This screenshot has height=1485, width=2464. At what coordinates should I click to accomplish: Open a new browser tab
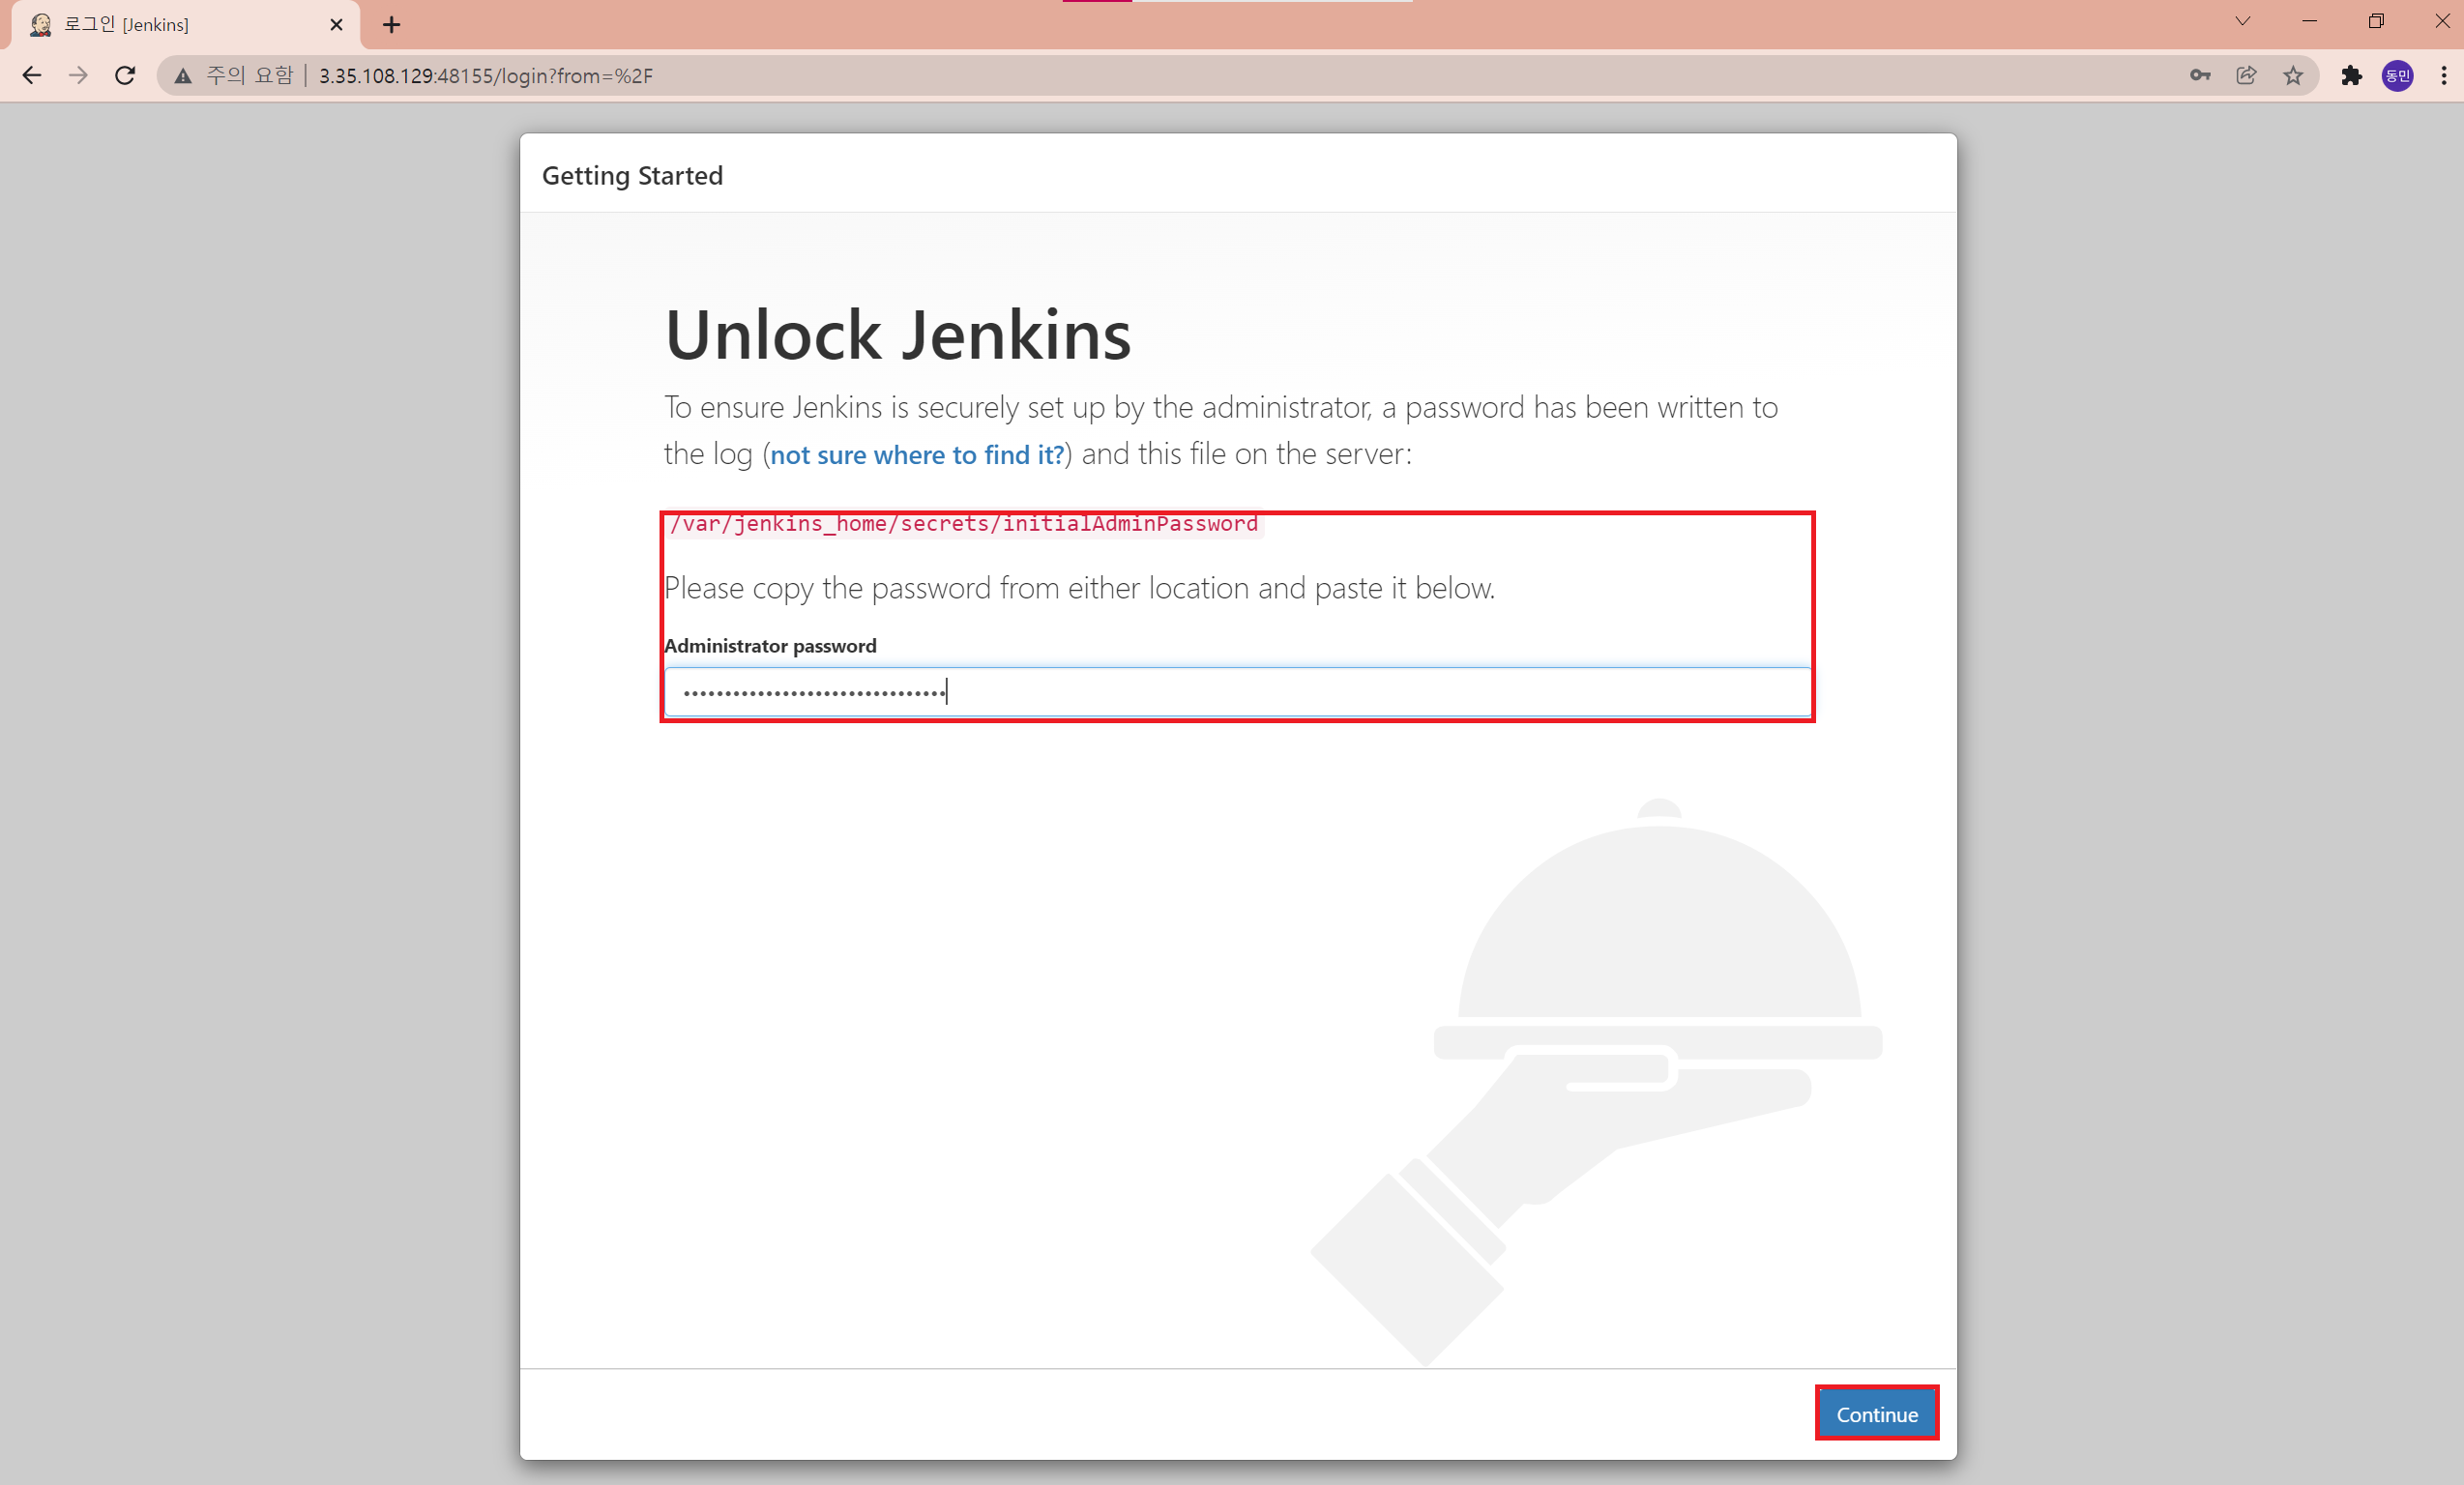coord(391,25)
